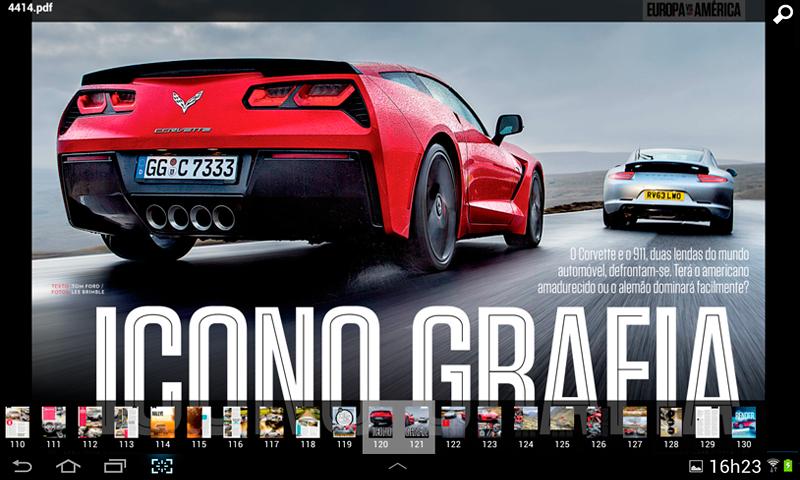Go to page 125 thumbnail
The image size is (800, 480).
(562, 422)
